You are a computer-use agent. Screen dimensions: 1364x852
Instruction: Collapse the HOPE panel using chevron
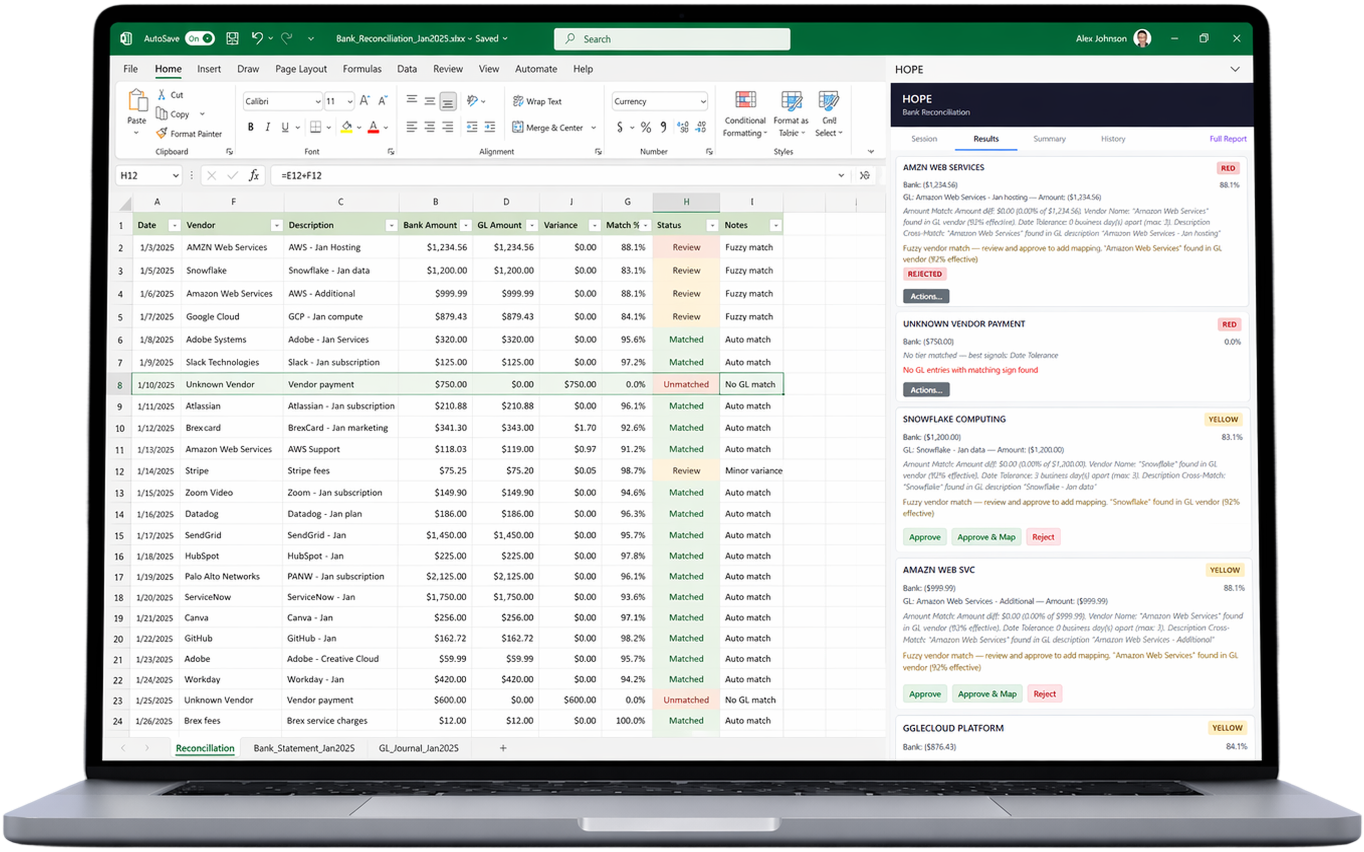point(1235,69)
